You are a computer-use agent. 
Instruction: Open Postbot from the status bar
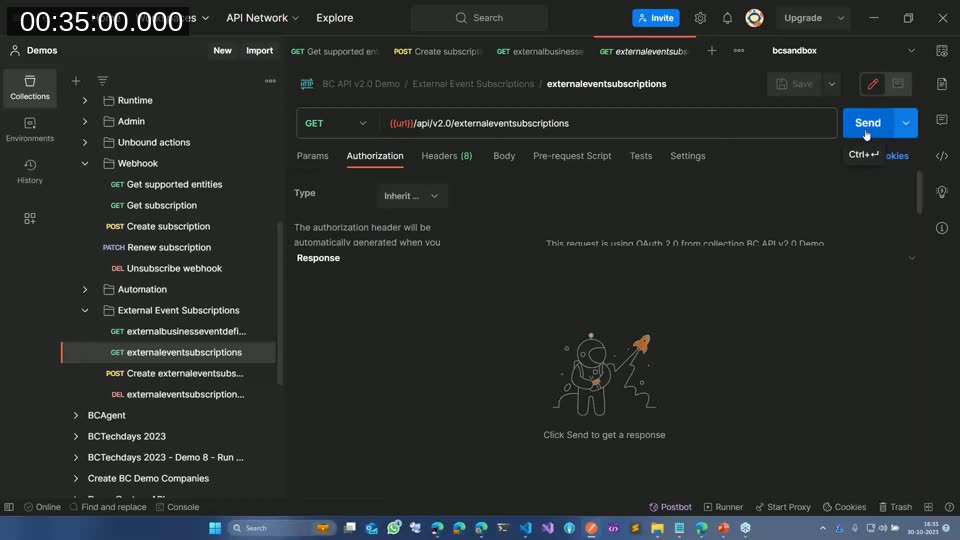pyautogui.click(x=670, y=507)
